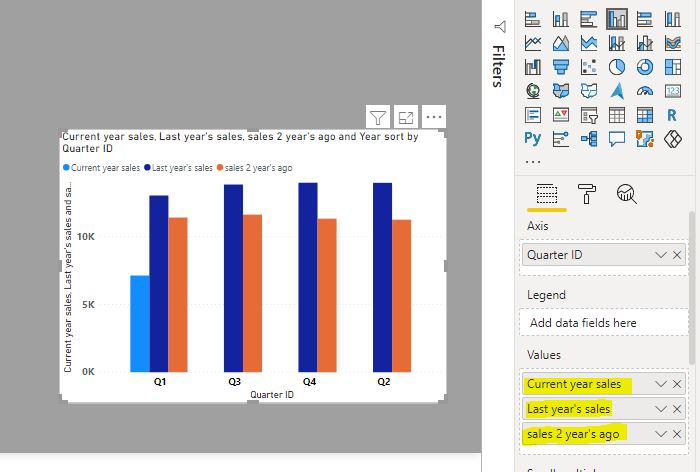
Task: Select the Decomposition tree visual
Action: pos(589,139)
